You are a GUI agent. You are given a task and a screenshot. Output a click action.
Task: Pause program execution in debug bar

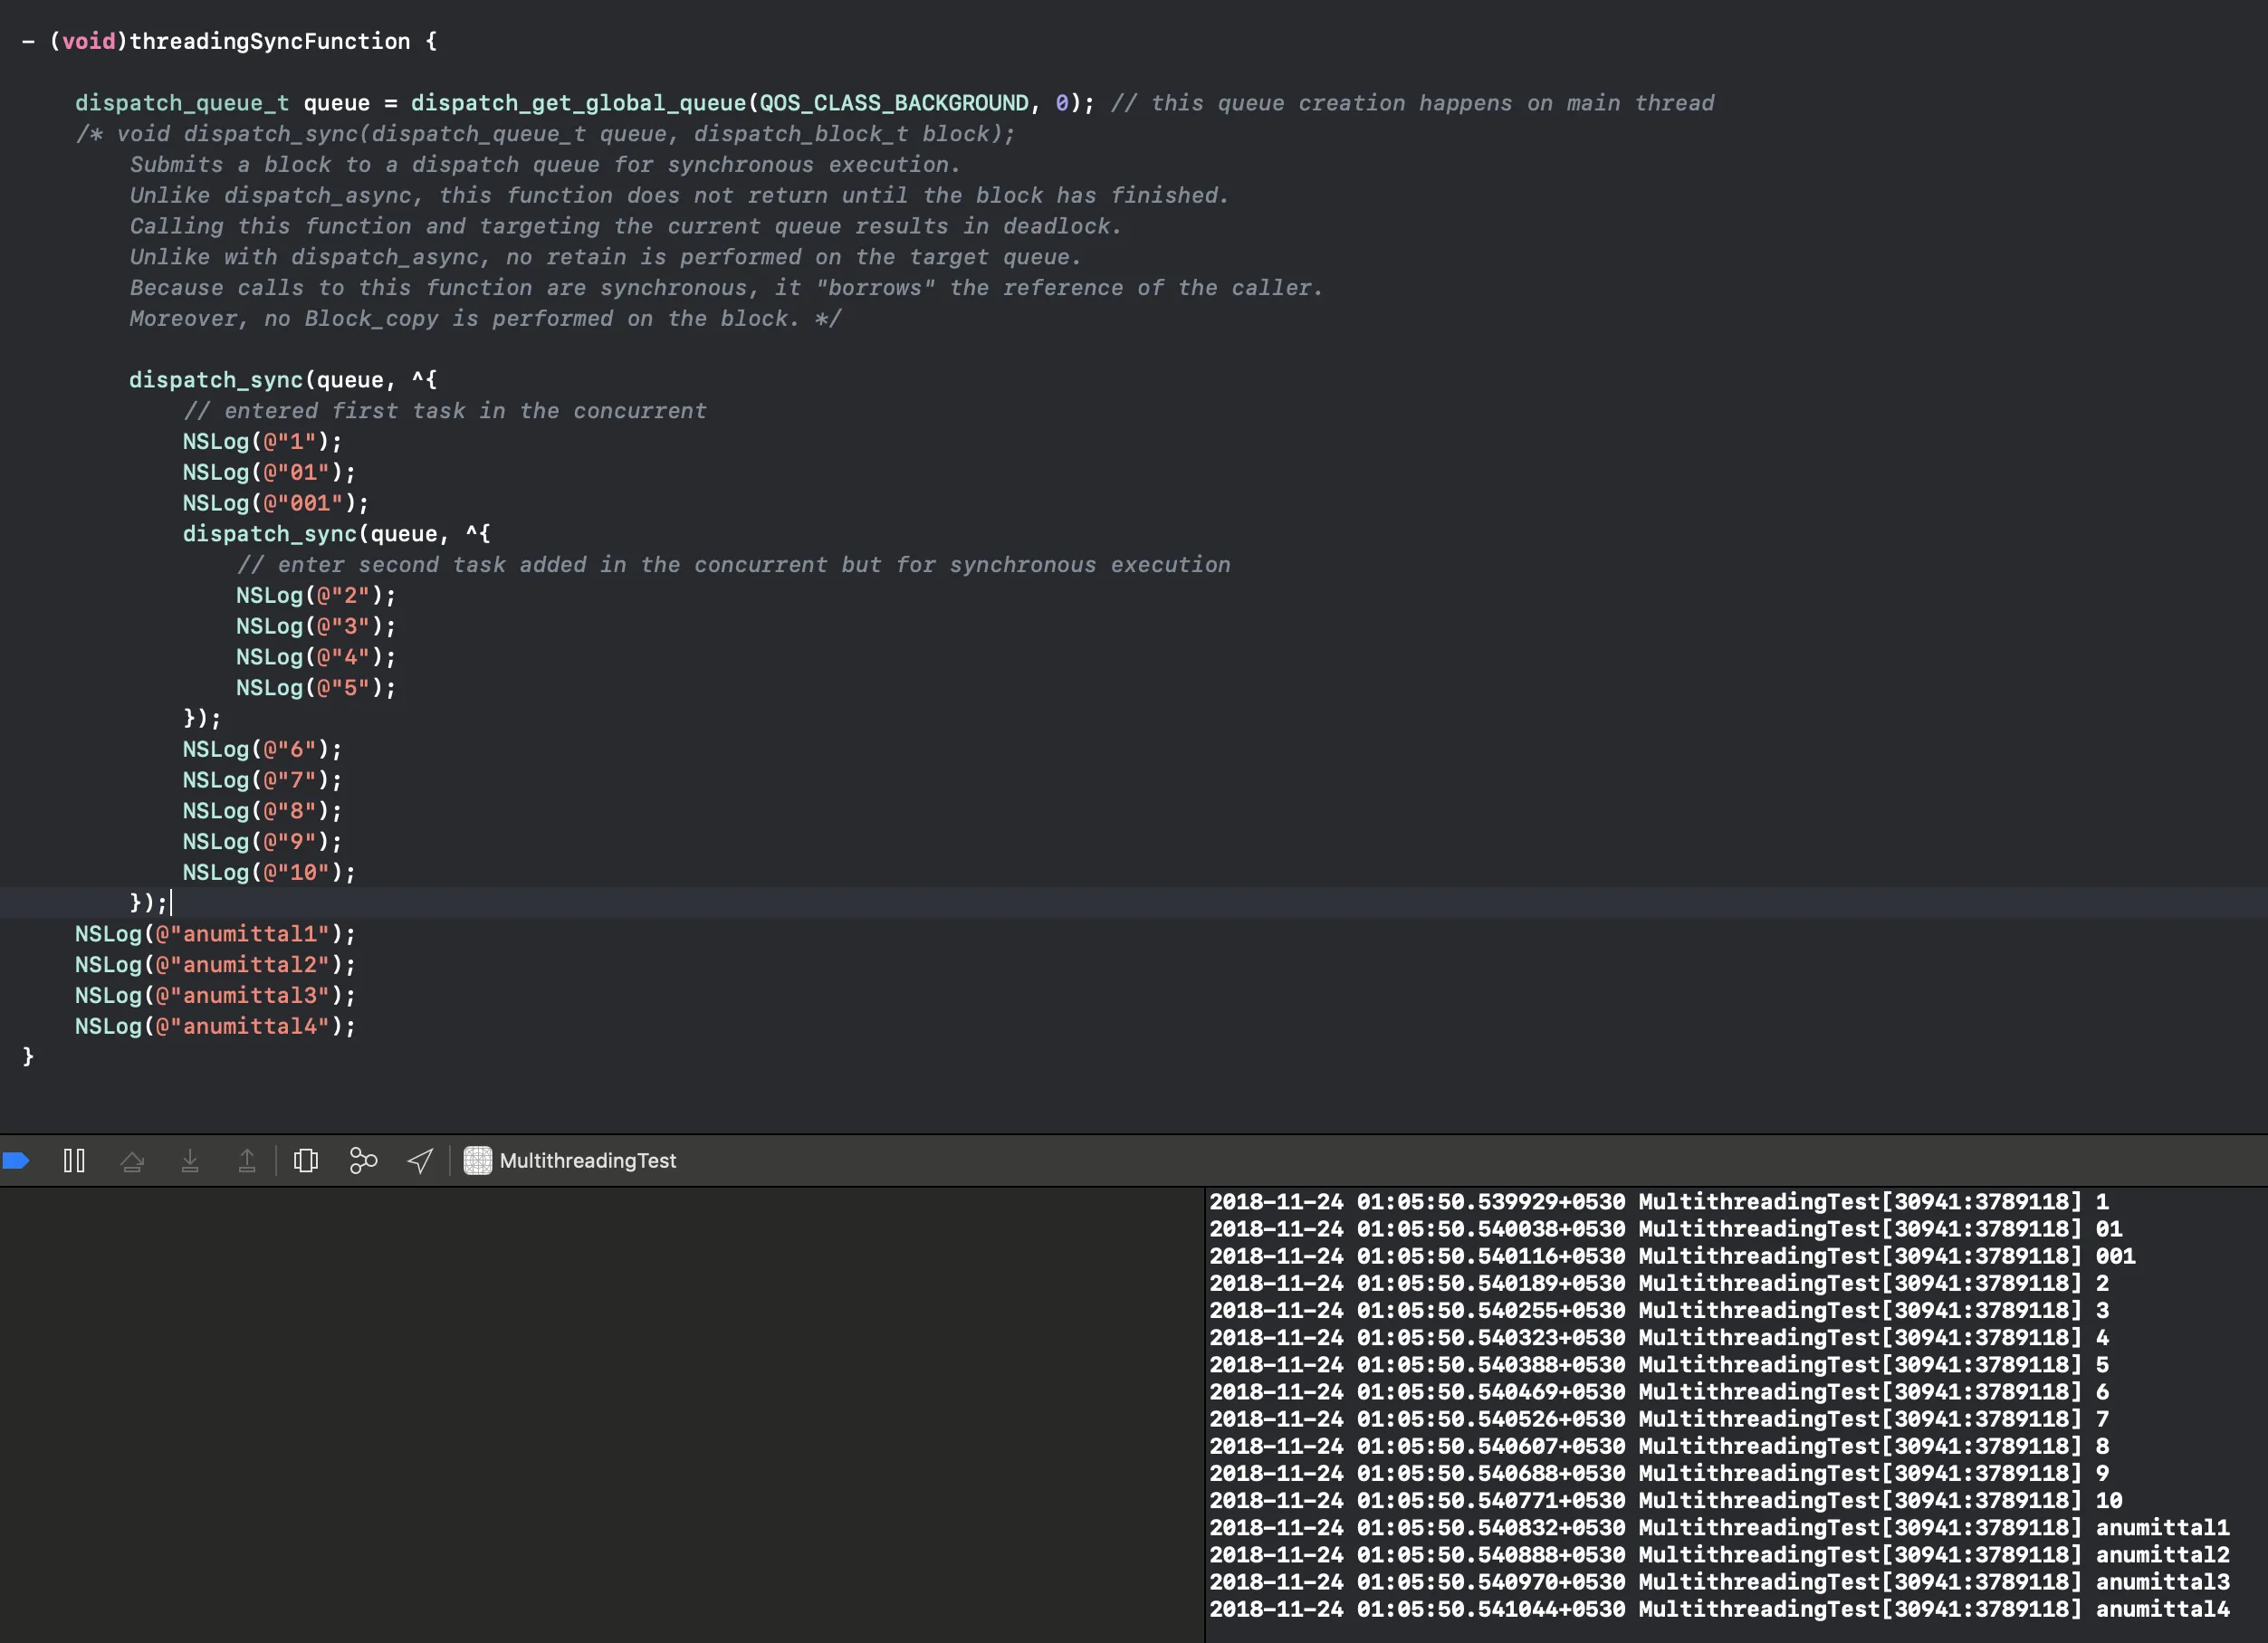74,1160
